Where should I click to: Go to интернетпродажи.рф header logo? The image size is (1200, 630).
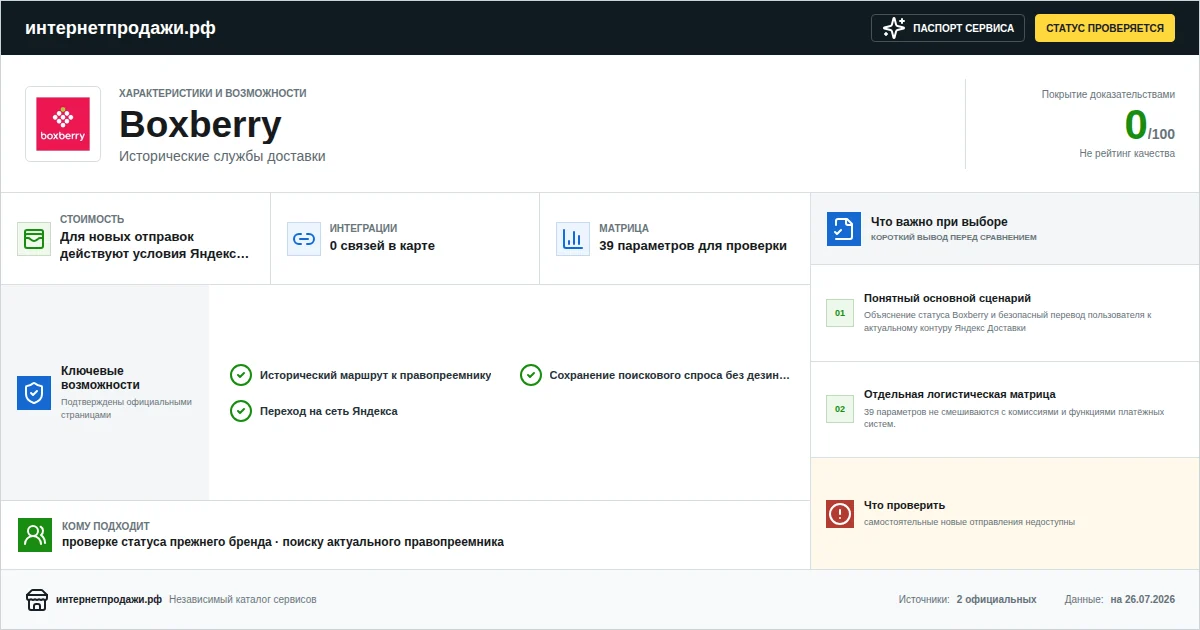point(120,28)
